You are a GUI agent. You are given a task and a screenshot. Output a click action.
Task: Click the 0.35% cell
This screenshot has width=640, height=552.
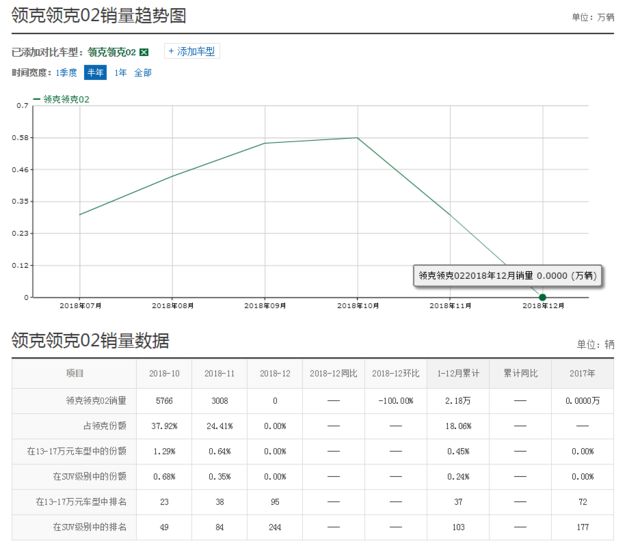coord(220,477)
